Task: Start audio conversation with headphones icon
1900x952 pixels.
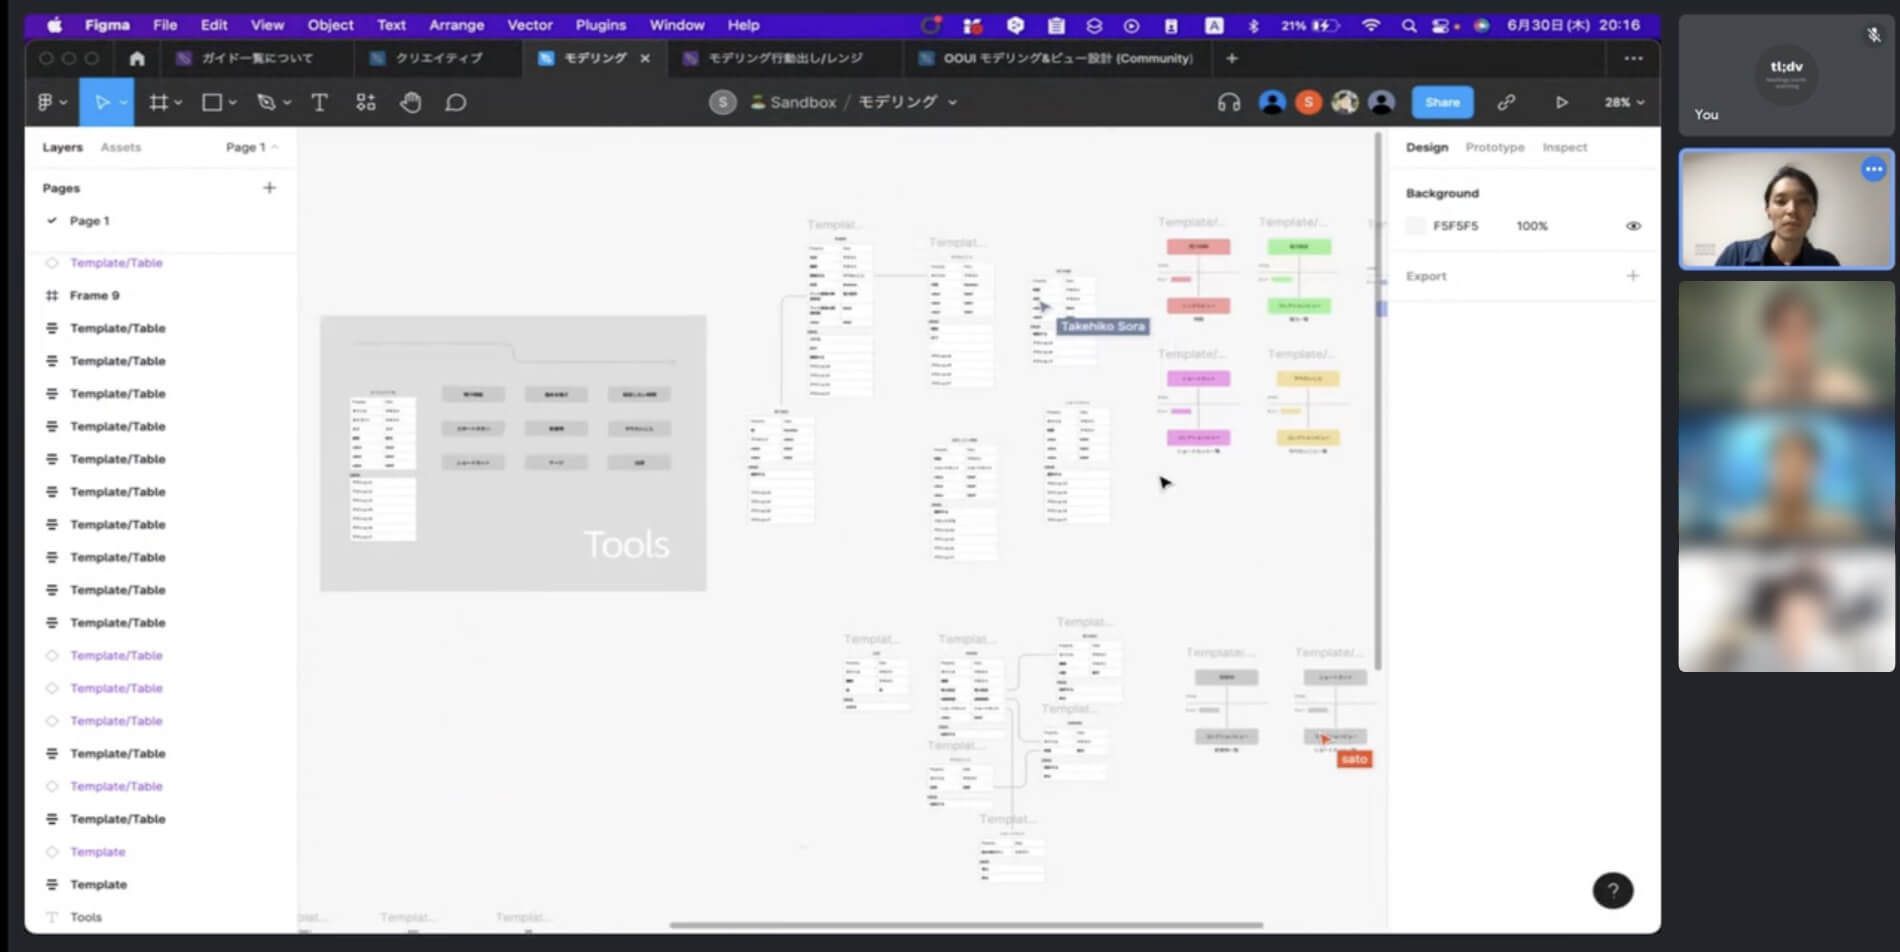Action: 1228,102
